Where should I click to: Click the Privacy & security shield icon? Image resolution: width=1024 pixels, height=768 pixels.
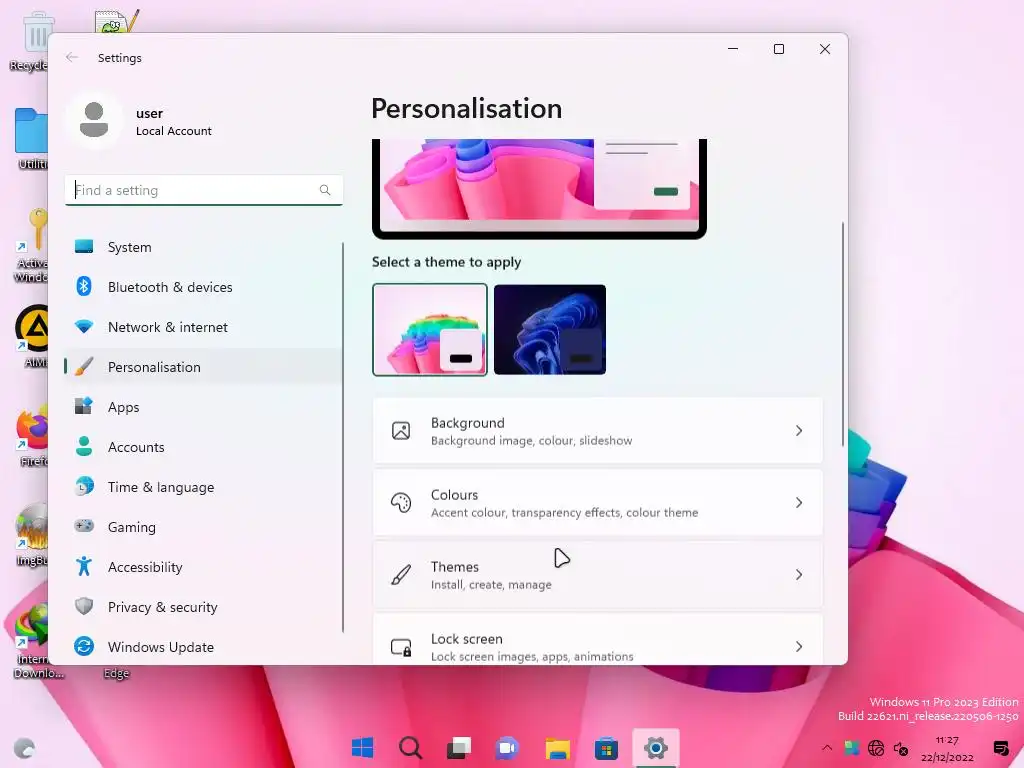point(84,606)
